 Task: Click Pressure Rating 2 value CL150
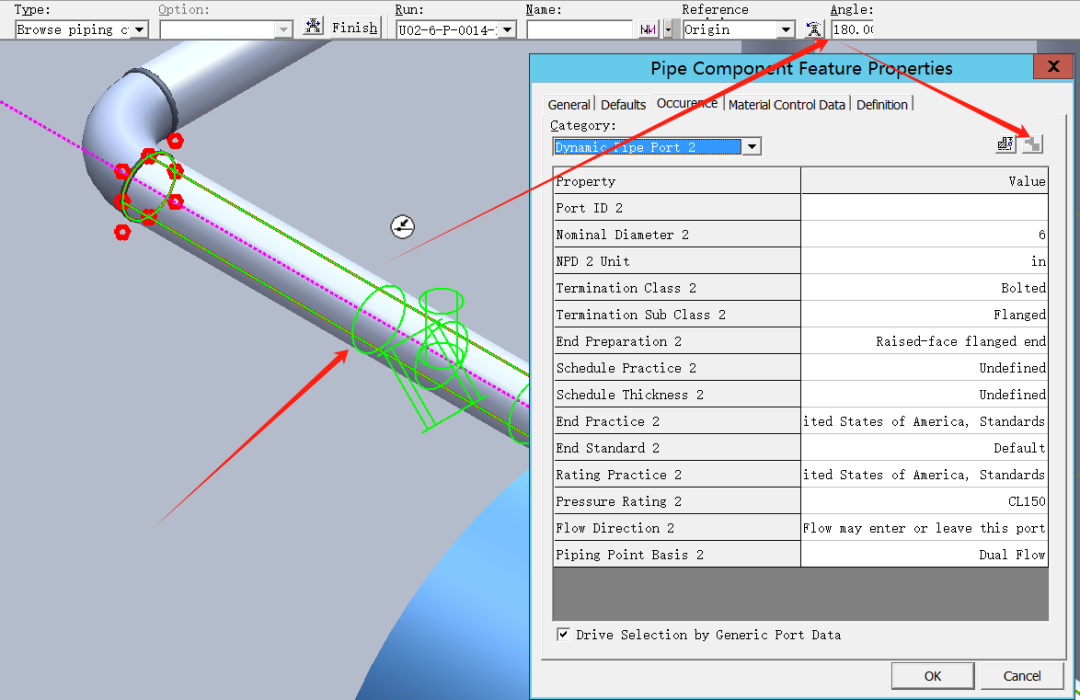pos(924,501)
